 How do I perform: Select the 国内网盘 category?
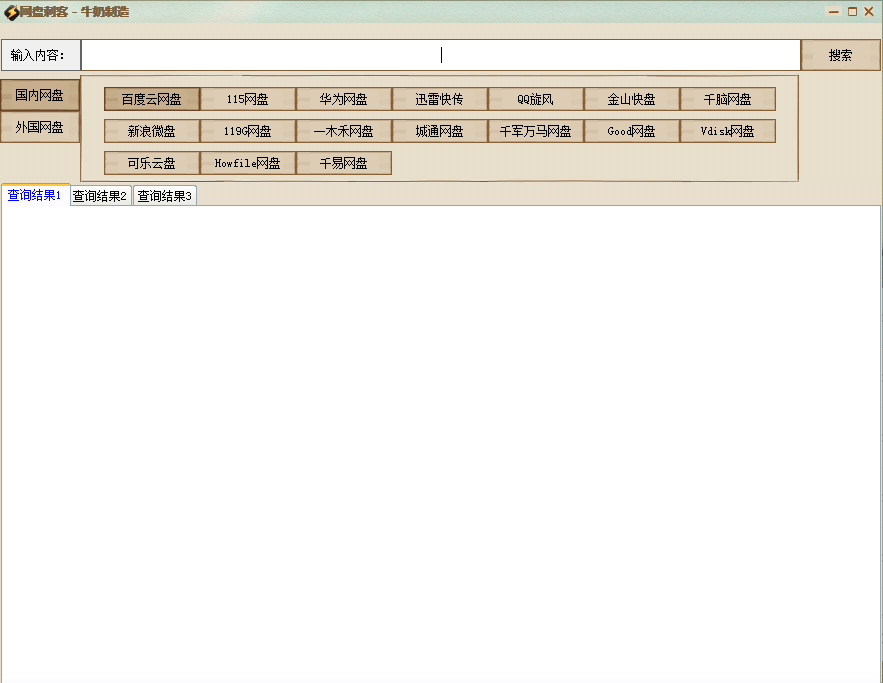pyautogui.click(x=39, y=95)
